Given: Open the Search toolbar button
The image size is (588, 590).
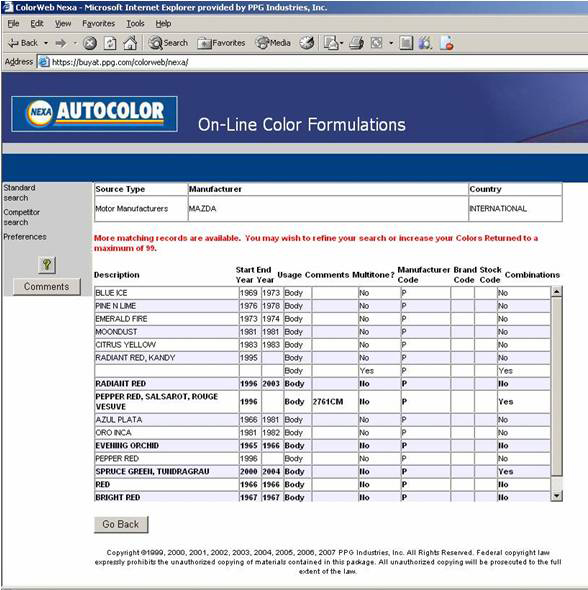Looking at the screenshot, I should (168, 43).
